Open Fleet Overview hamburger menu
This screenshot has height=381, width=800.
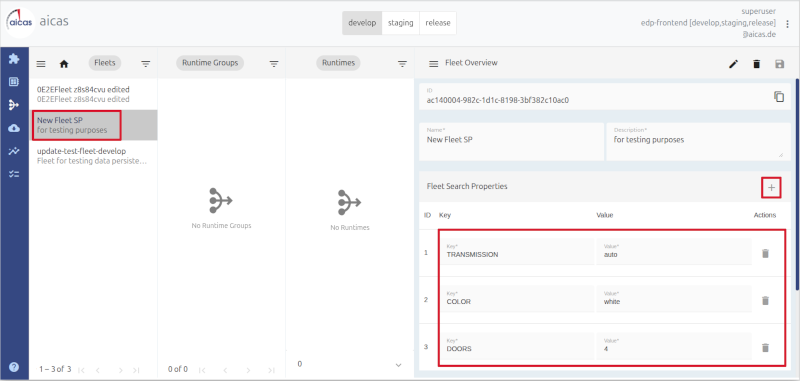point(434,64)
